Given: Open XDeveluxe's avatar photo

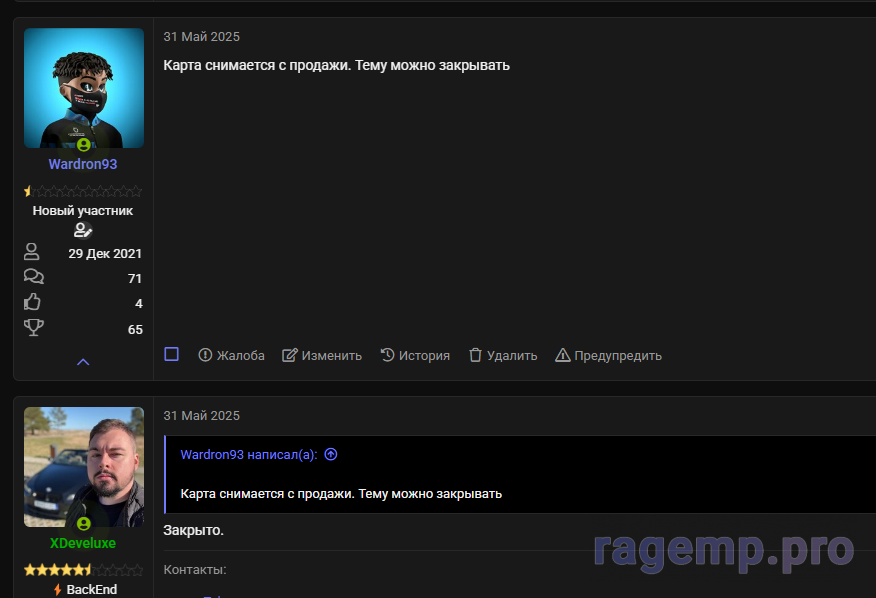Looking at the screenshot, I should coord(84,467).
